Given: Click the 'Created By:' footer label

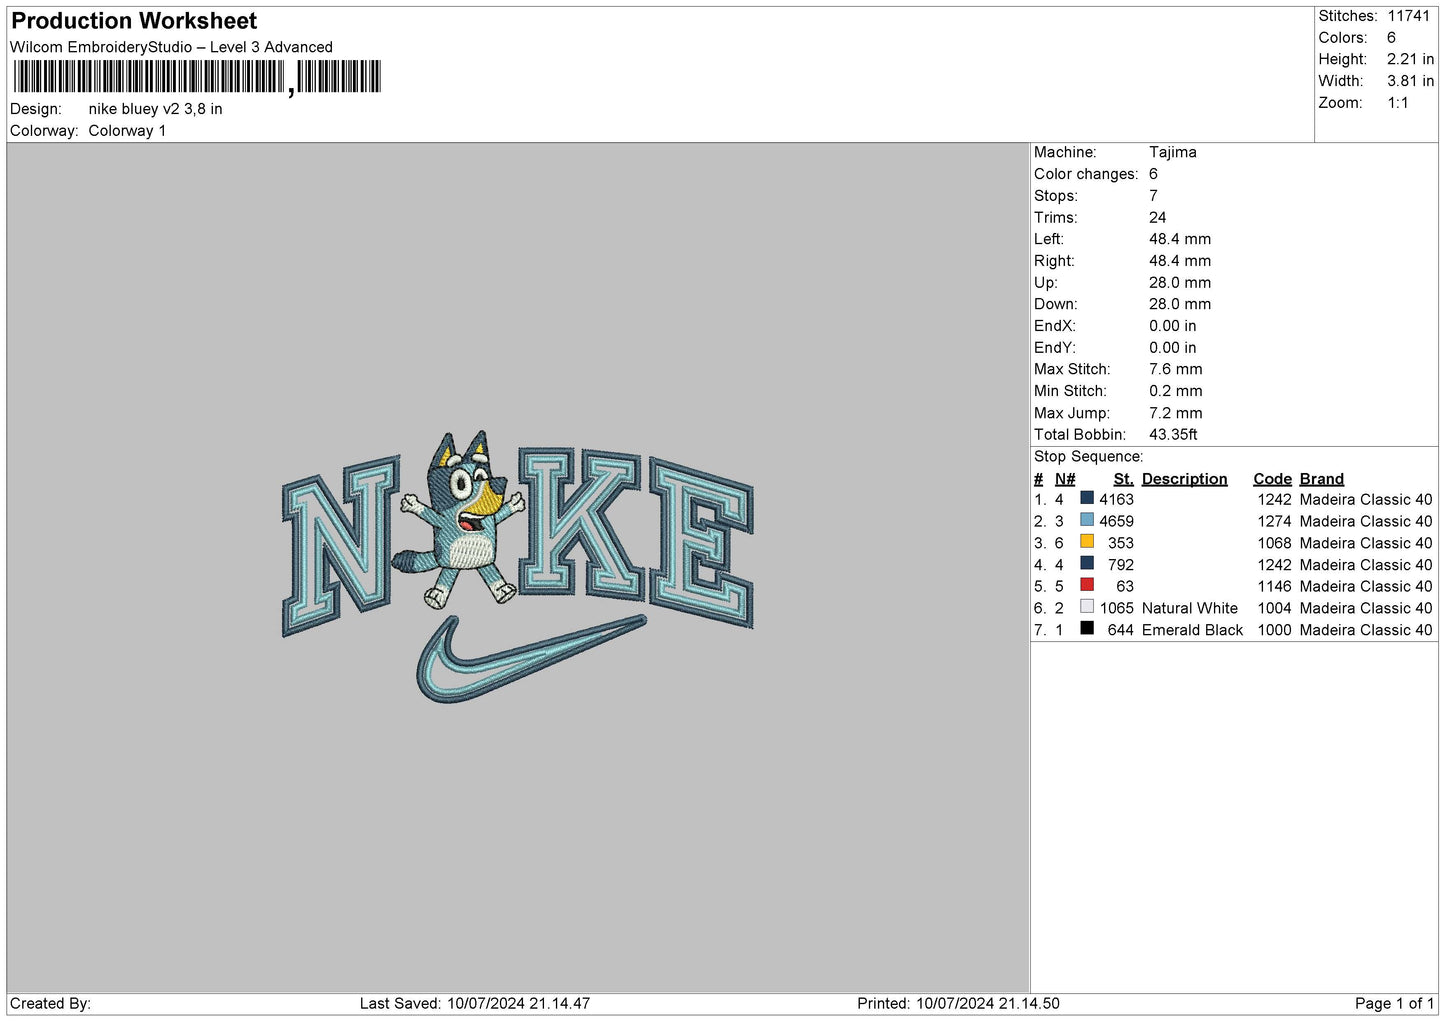Looking at the screenshot, I should pyautogui.click(x=50, y=1004).
